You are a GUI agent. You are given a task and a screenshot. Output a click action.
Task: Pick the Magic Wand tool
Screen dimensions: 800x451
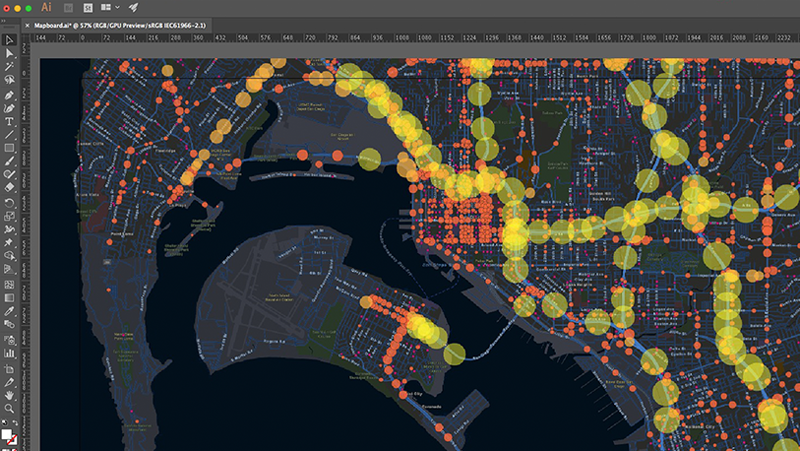pyautogui.click(x=9, y=65)
